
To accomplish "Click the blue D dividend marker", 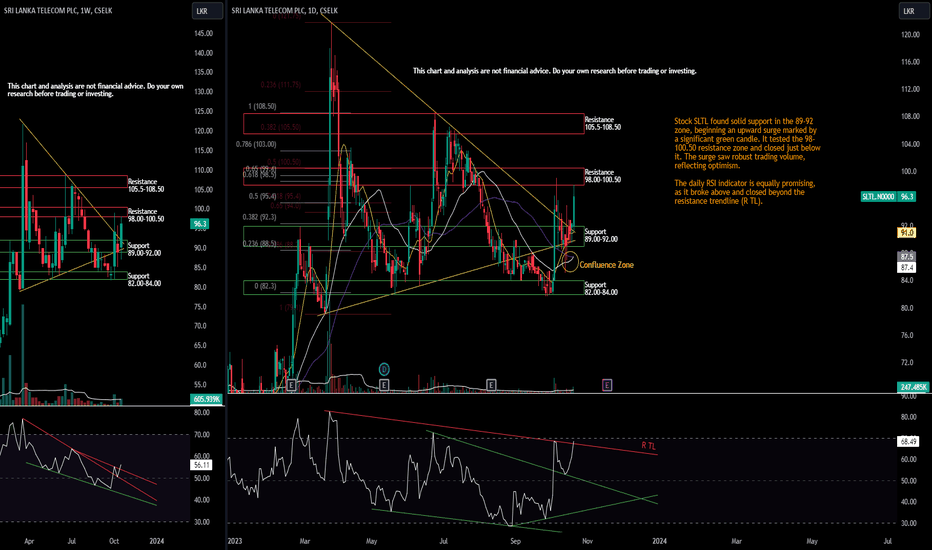I will 384,369.
